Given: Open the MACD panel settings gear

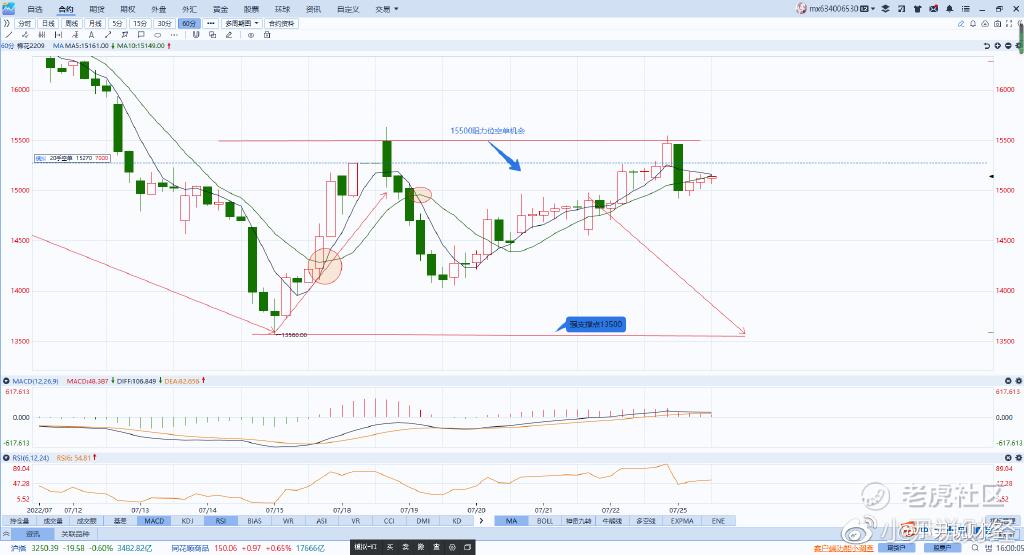Looking at the screenshot, I should point(1018,381).
